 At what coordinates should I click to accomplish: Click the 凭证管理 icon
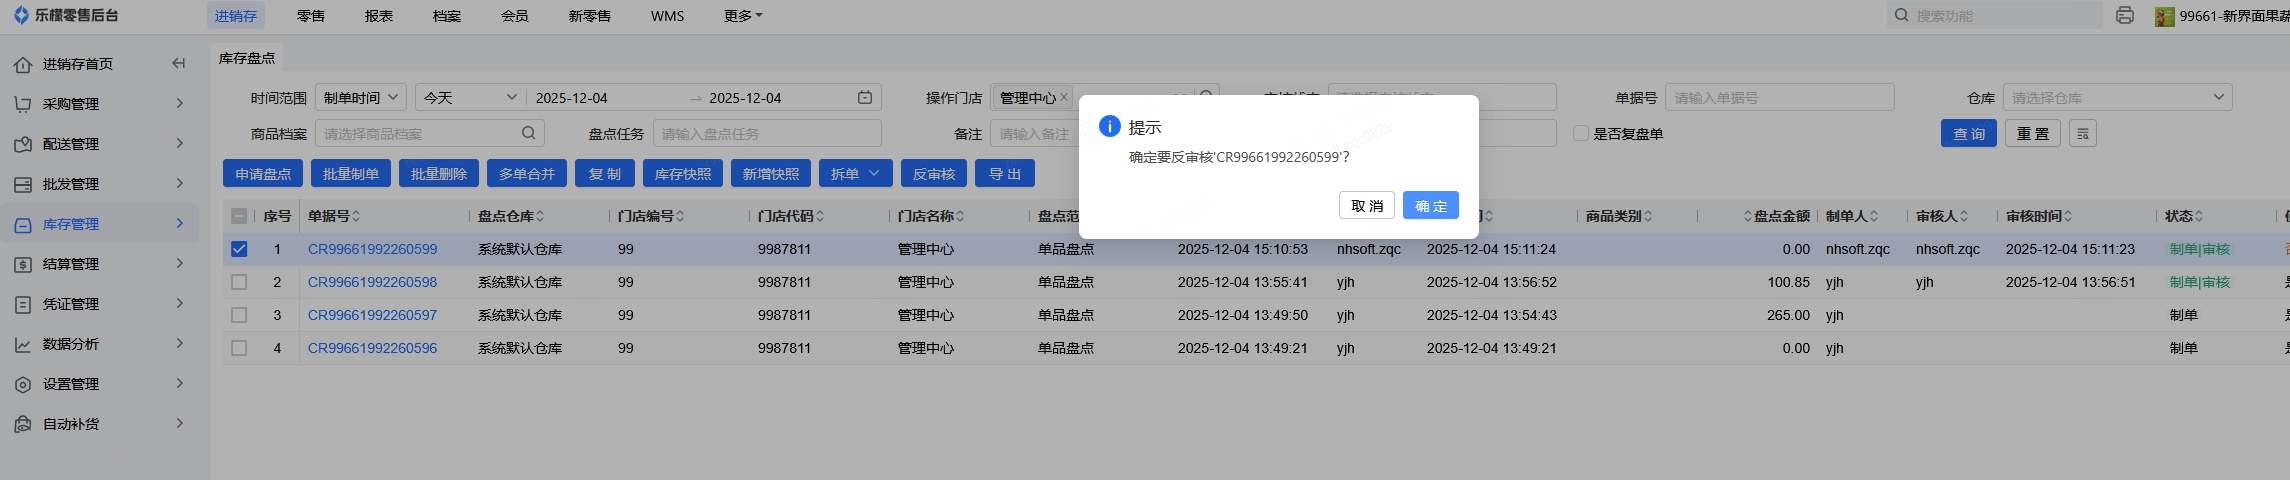pos(23,304)
